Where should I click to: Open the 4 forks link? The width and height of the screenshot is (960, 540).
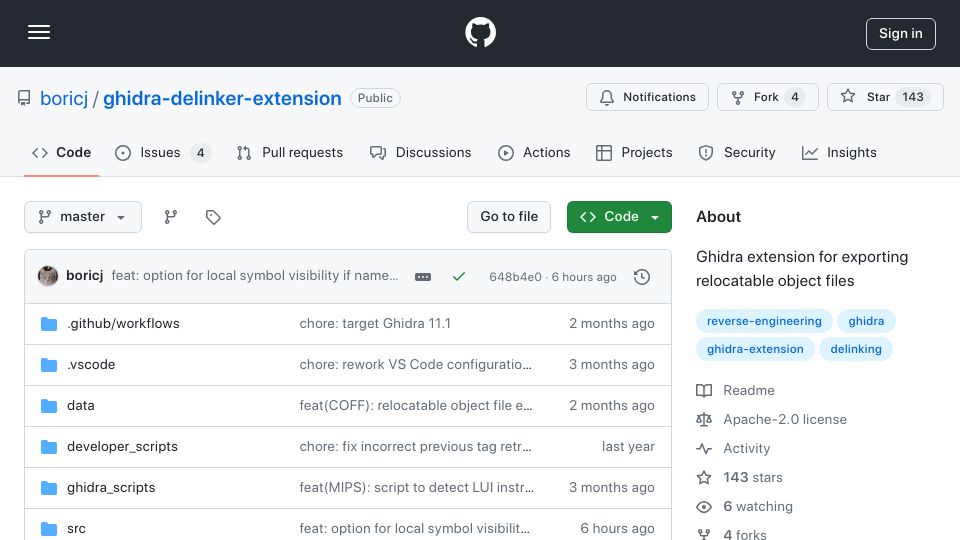tap(731, 534)
